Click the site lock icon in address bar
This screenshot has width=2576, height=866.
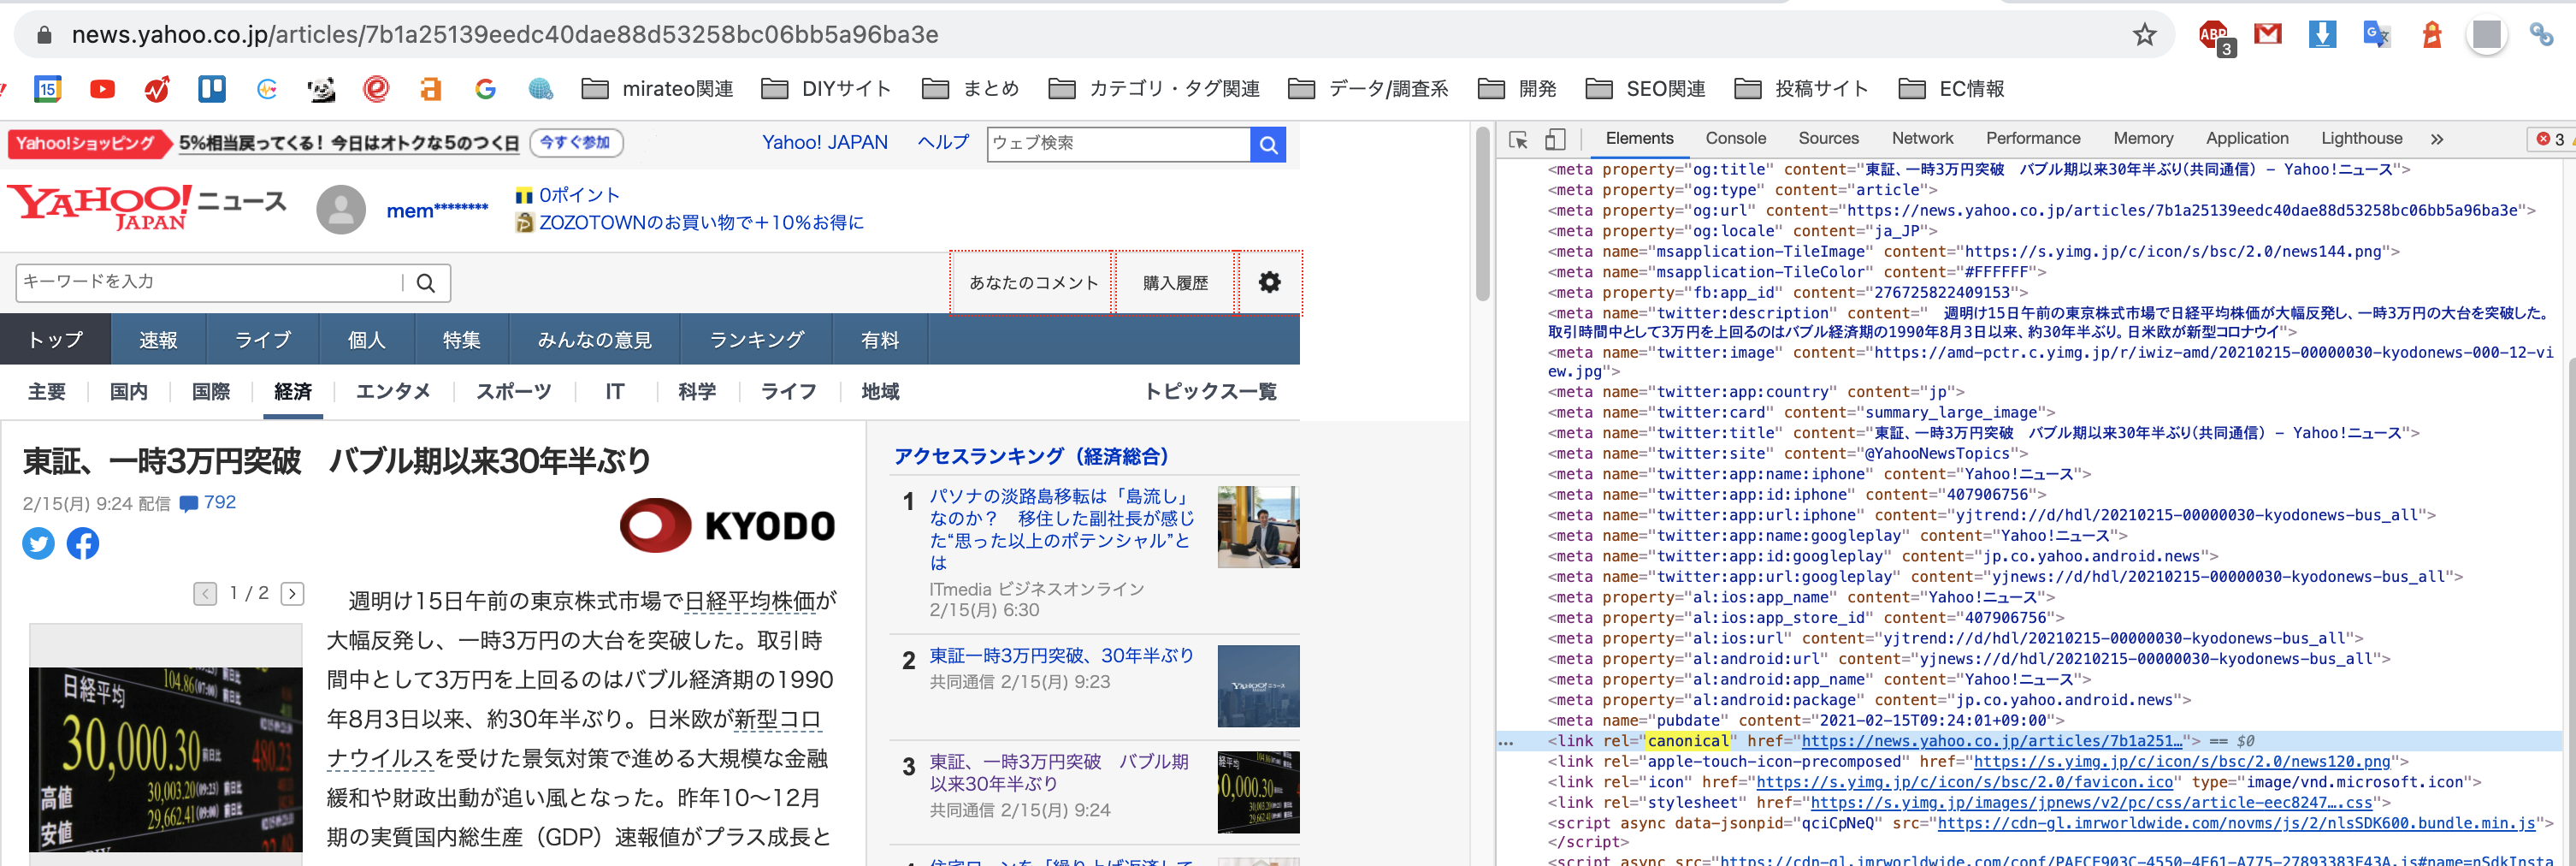click(43, 35)
